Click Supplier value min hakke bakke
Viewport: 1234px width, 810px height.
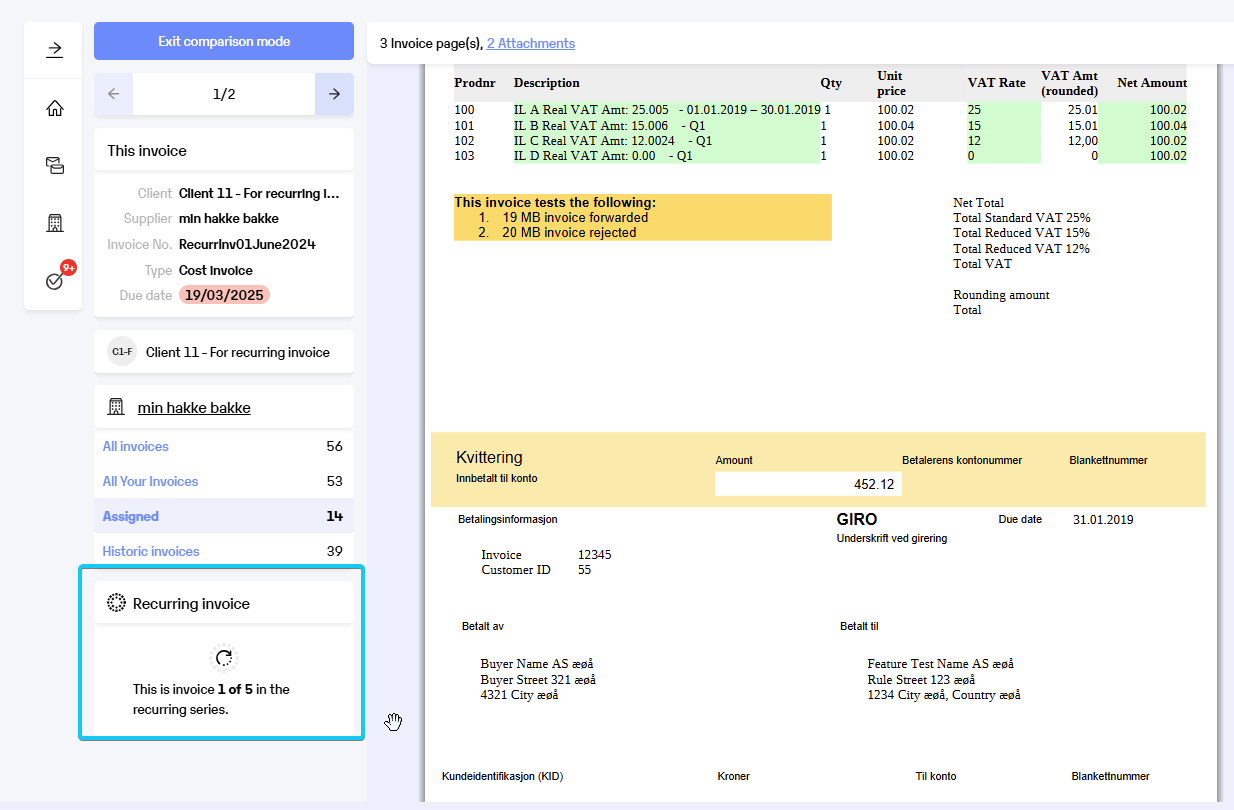point(229,218)
